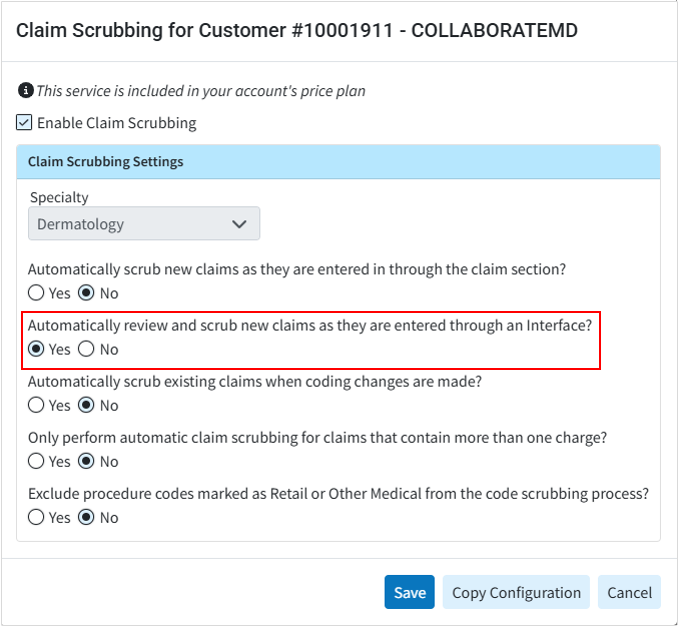Choose Yes for claims entered through an Interface
683x629 pixels.
(37, 349)
